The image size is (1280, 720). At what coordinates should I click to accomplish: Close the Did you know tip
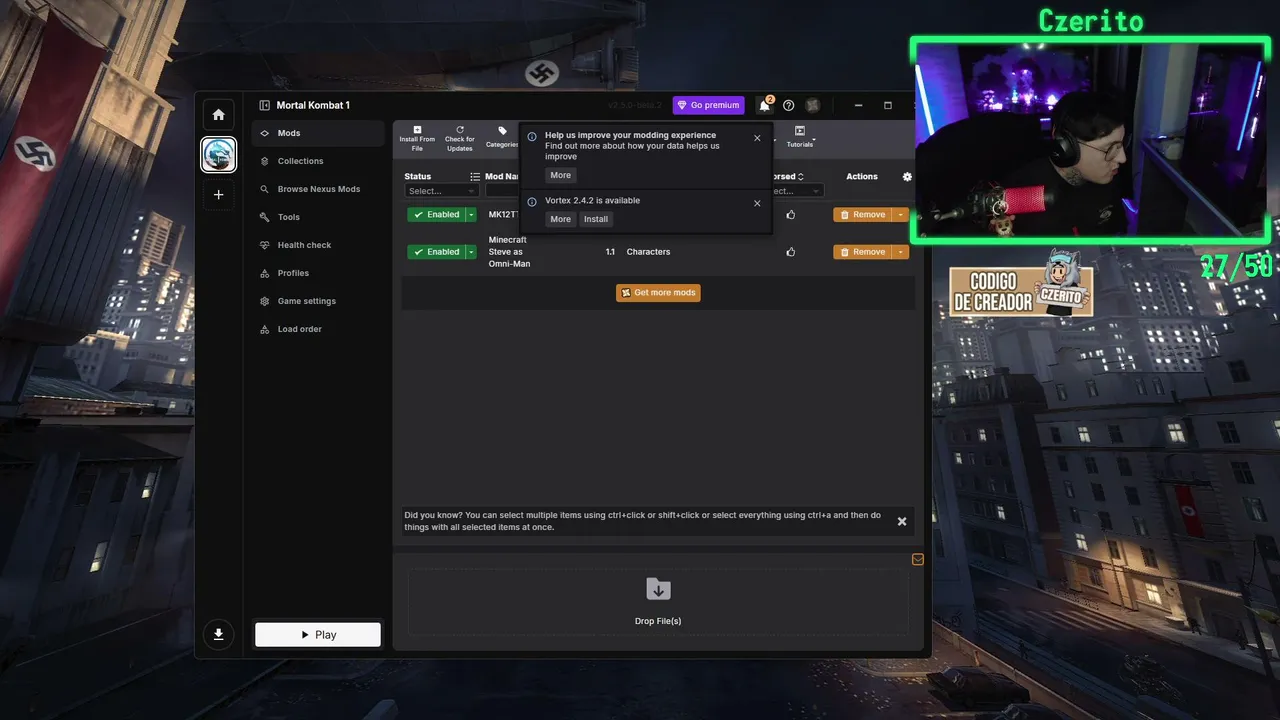(902, 521)
